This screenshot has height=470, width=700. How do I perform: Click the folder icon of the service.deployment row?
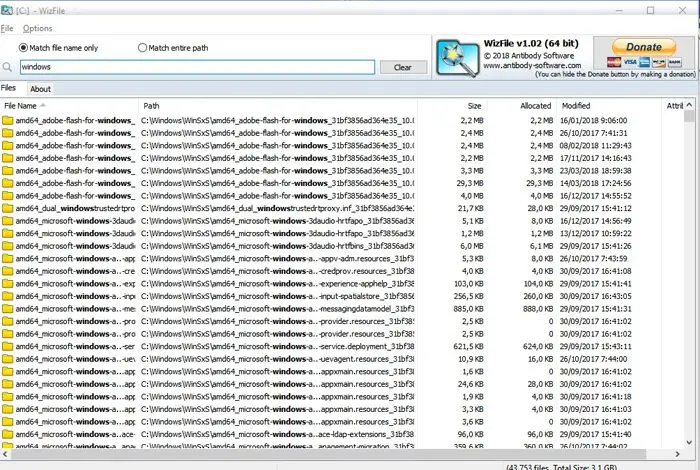click(x=7, y=346)
